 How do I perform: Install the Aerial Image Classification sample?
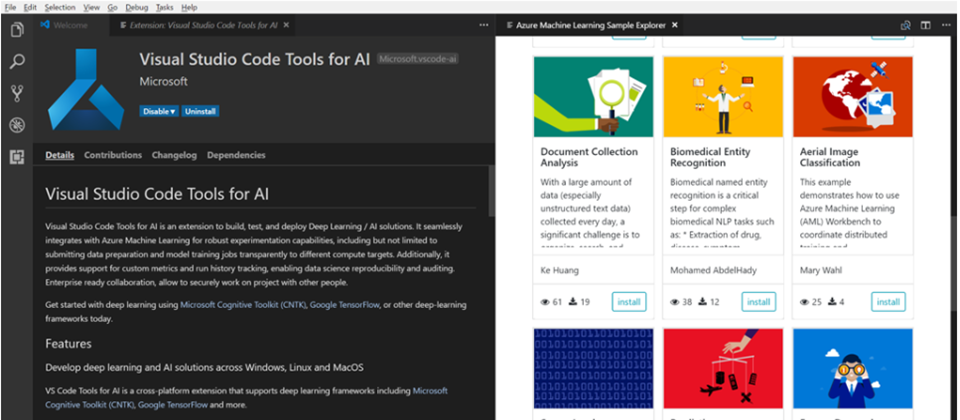coord(887,302)
